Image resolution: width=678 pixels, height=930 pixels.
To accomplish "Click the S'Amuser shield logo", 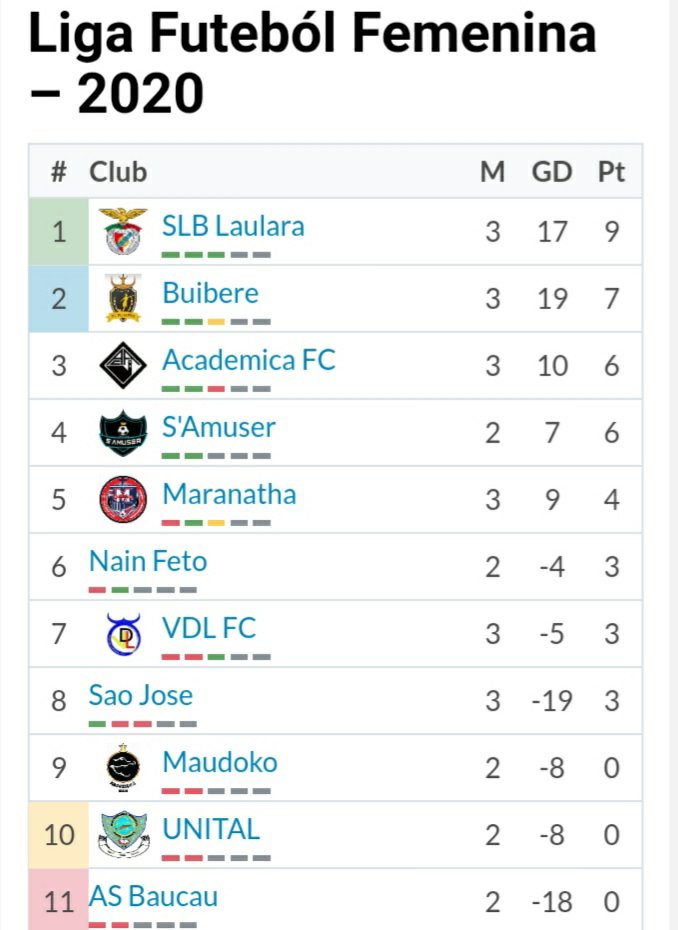I will 124,433.
